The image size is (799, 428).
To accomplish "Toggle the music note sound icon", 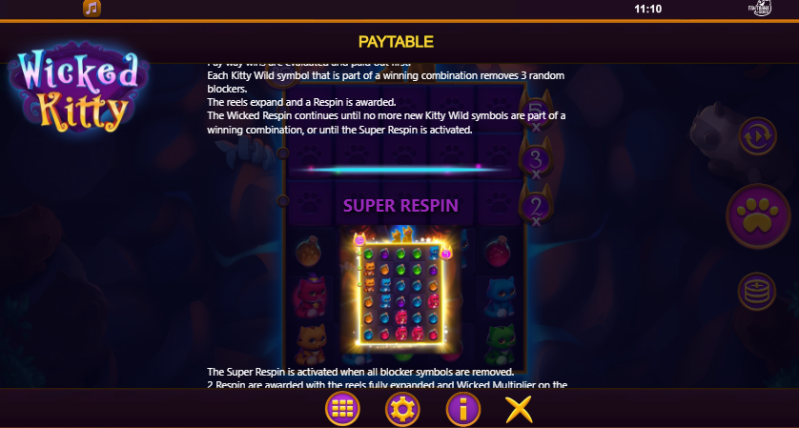I will click(92, 8).
